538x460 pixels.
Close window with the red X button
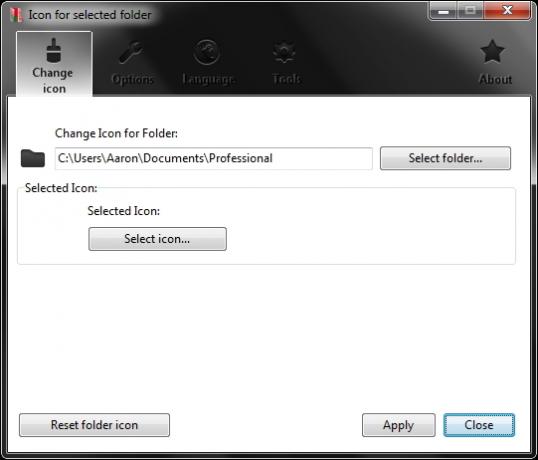[507, 11]
